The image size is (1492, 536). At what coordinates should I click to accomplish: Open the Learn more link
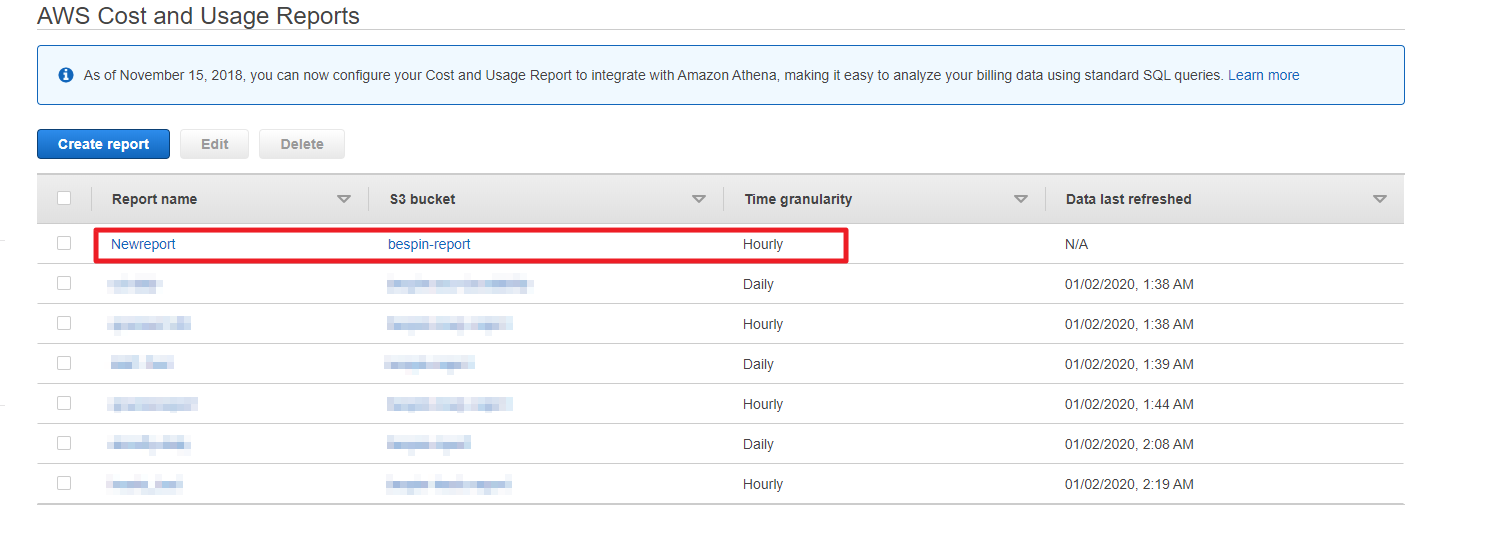pos(1263,75)
